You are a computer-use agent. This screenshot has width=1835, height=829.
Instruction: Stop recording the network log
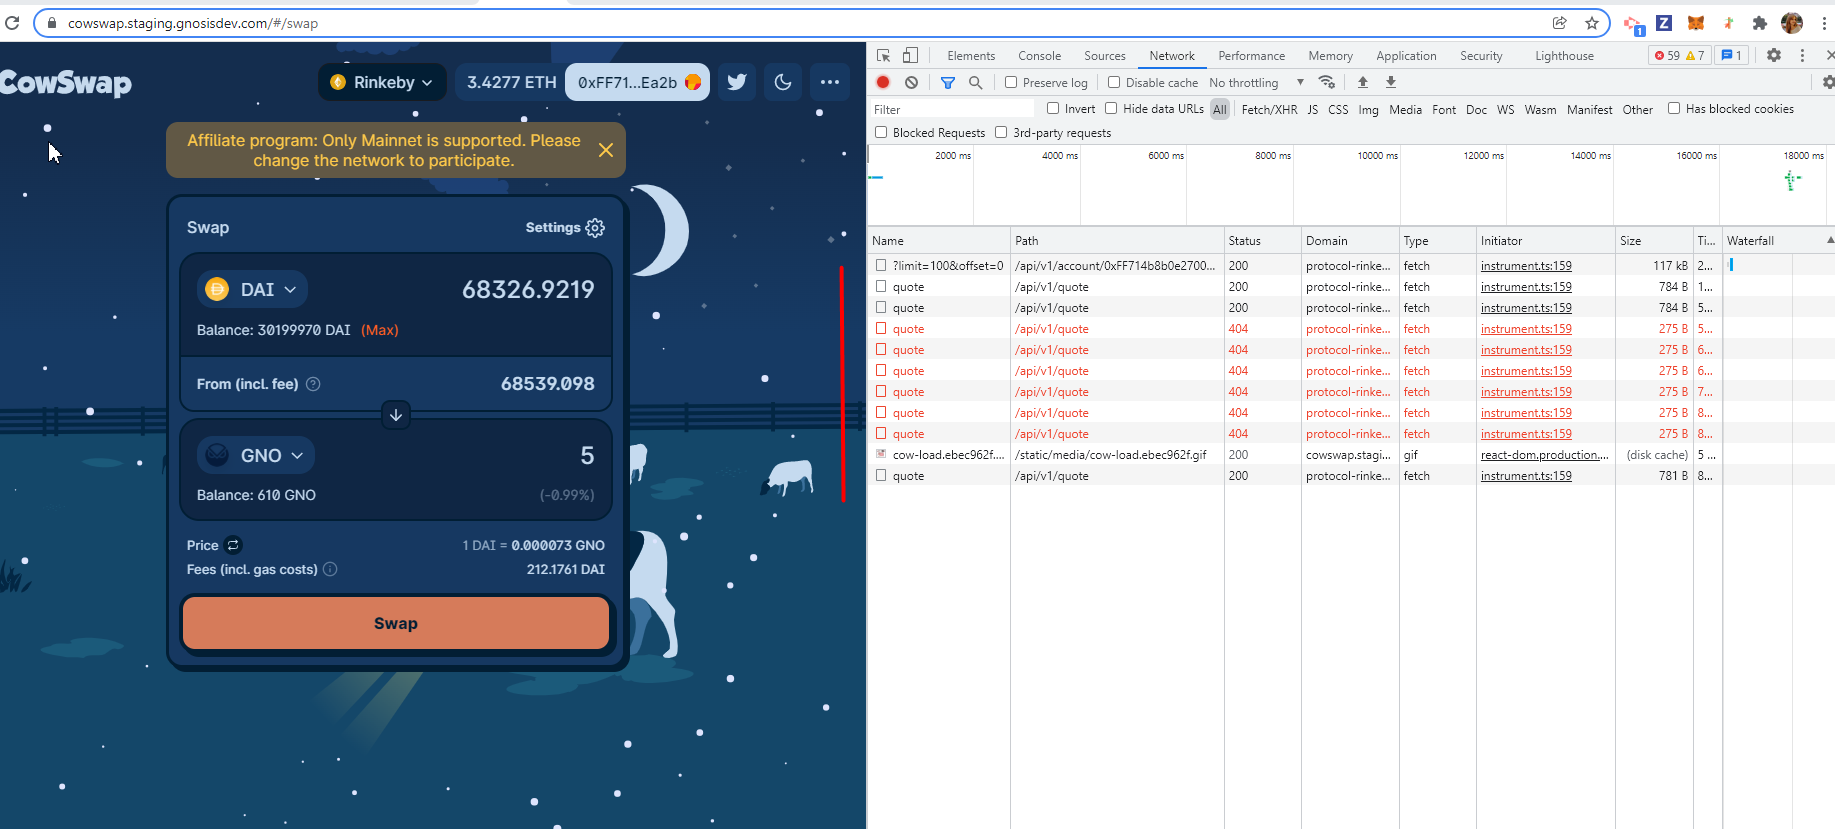tap(883, 82)
